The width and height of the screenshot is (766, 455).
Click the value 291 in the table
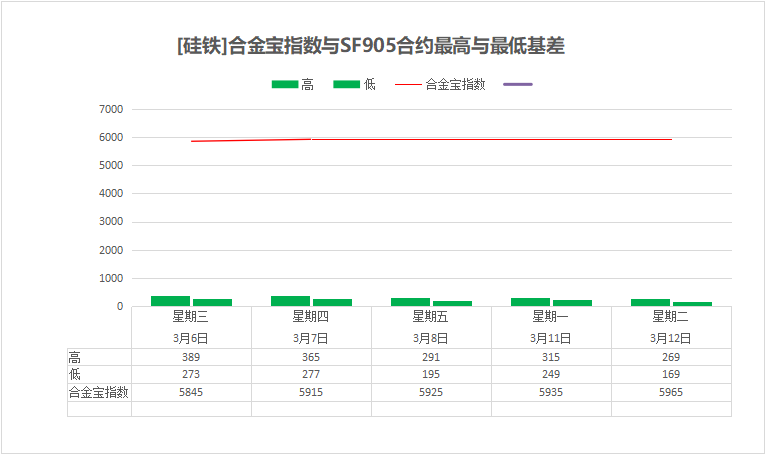pyautogui.click(x=430, y=357)
